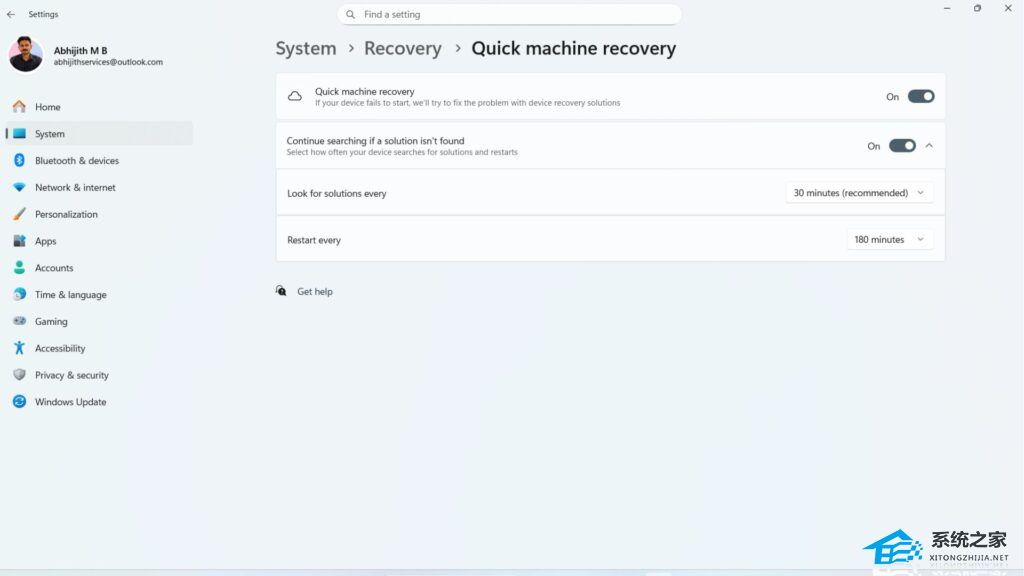Click the Get help headset icon
The width and height of the screenshot is (1024, 576).
(281, 291)
